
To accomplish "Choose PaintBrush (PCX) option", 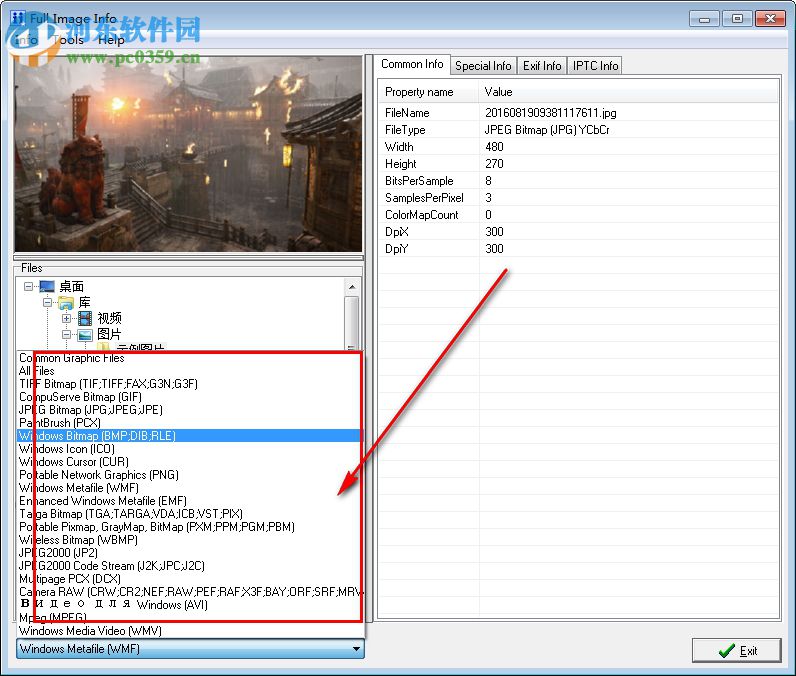I will point(190,423).
